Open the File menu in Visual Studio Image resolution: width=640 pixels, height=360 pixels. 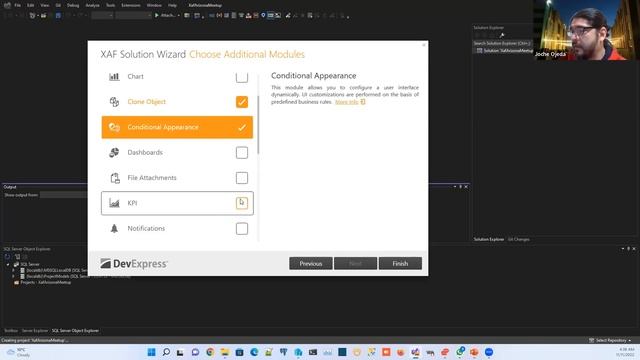click(18, 5)
